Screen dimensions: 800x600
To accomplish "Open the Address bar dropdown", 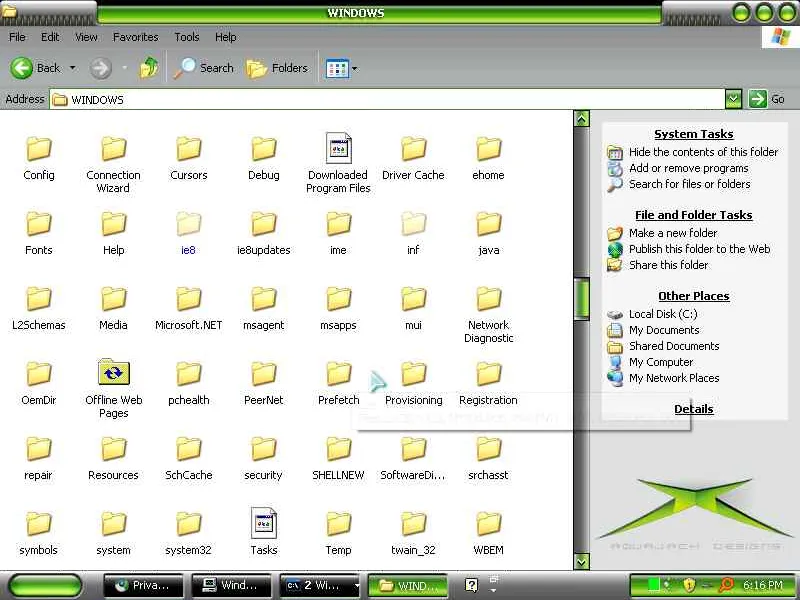I will click(x=733, y=99).
